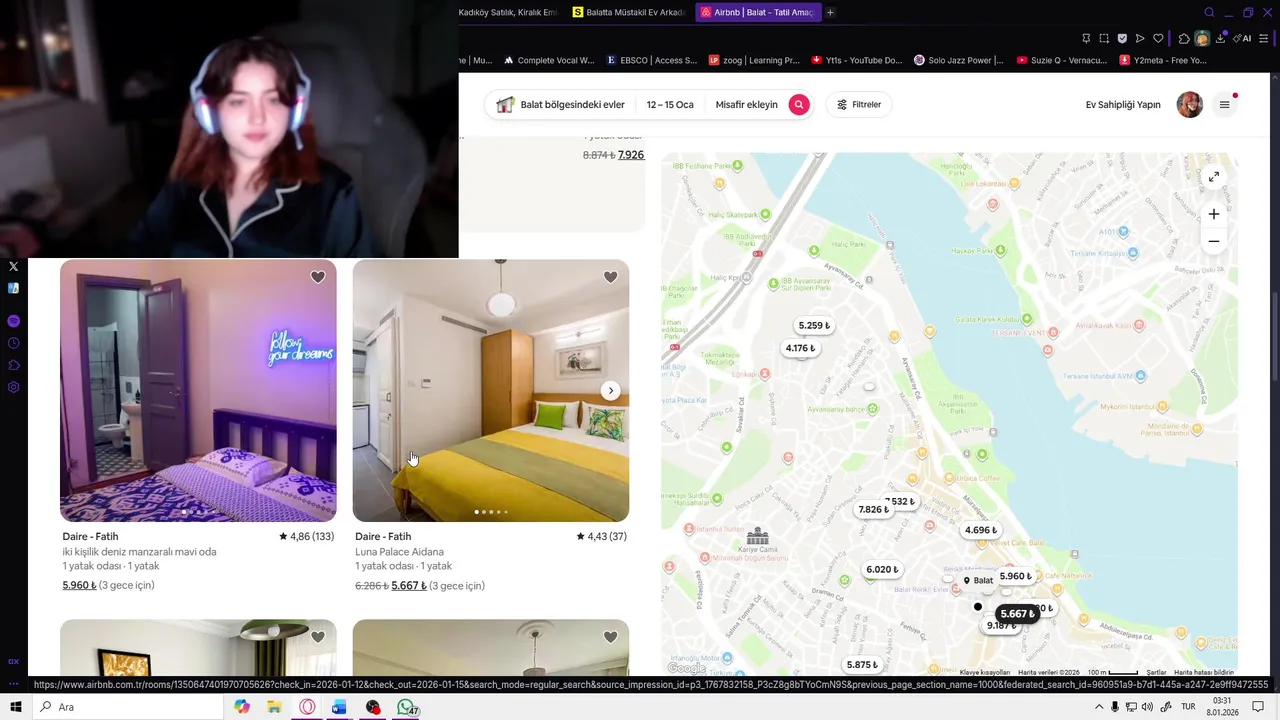This screenshot has height=720, width=1280.
Task: Open the tab search magnifier icon
Action: 1209,12
